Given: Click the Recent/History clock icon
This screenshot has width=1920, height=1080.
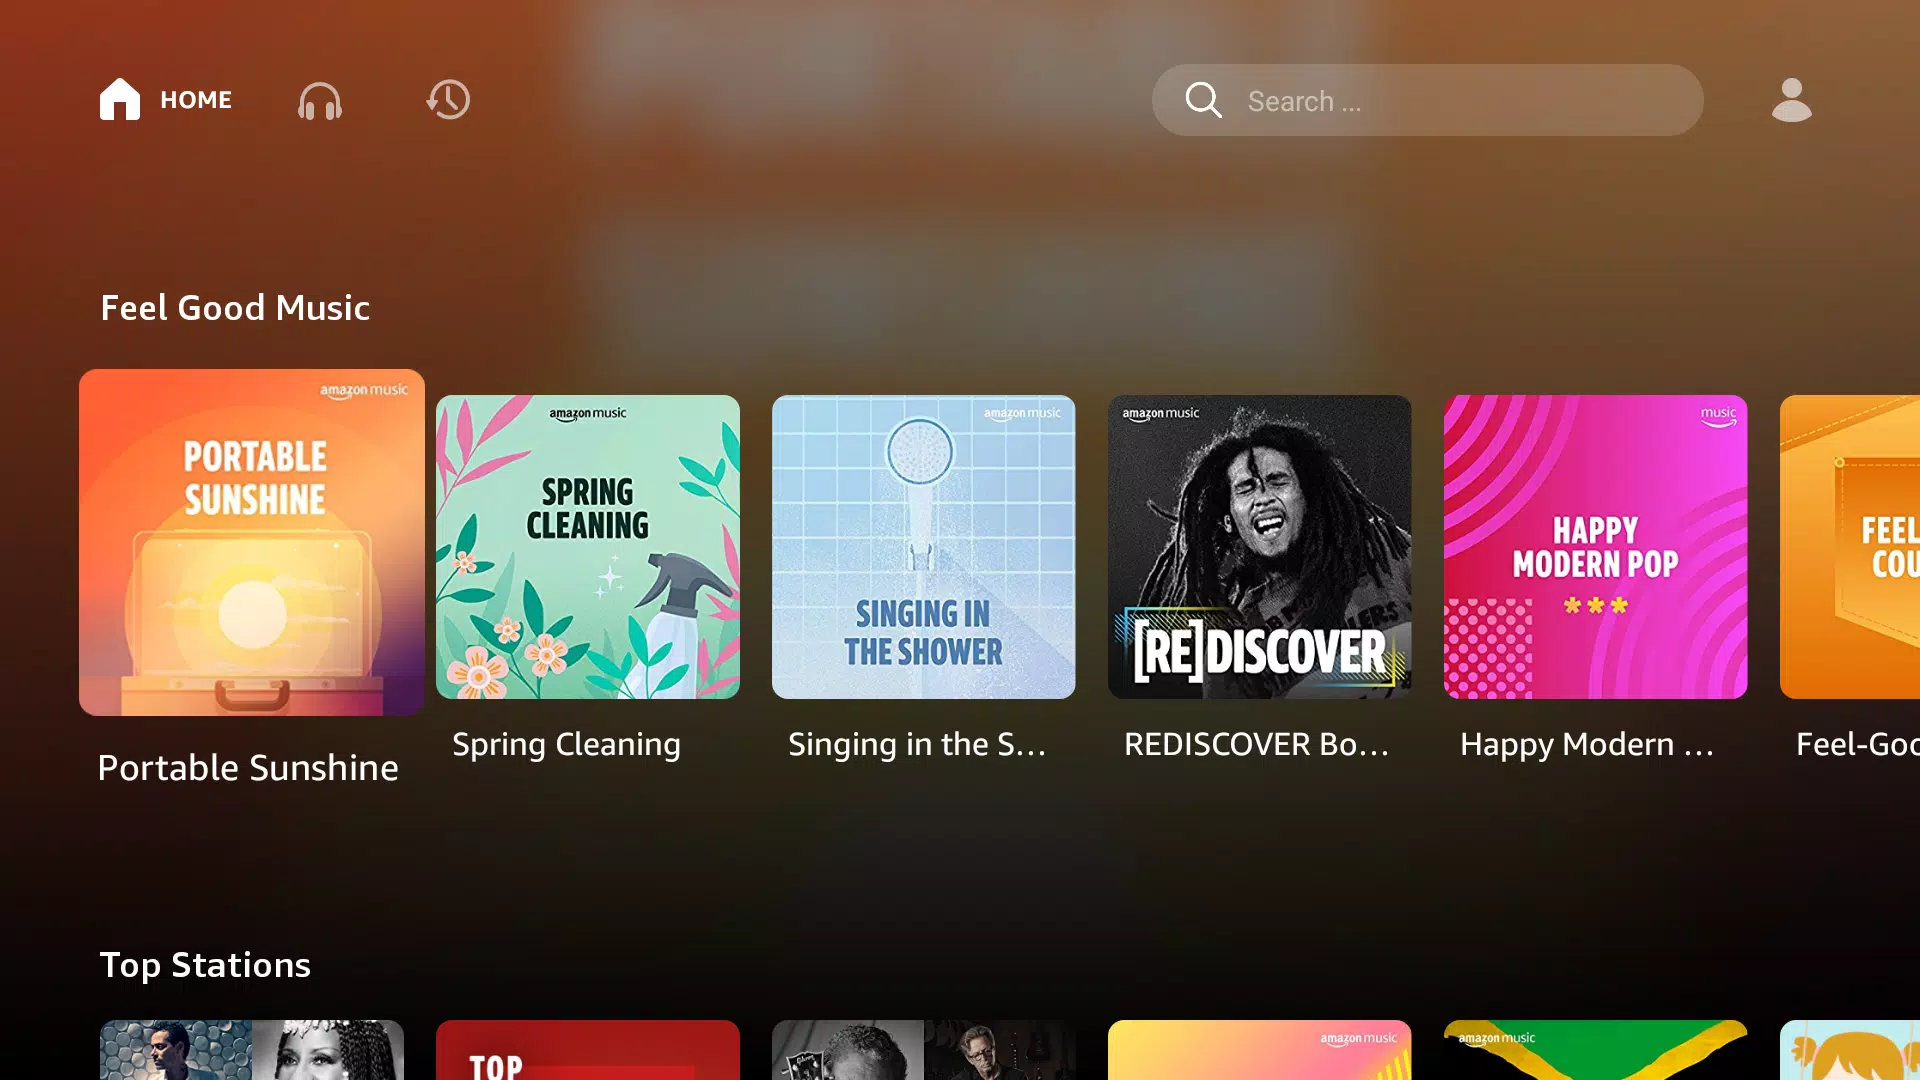Looking at the screenshot, I should coord(448,100).
